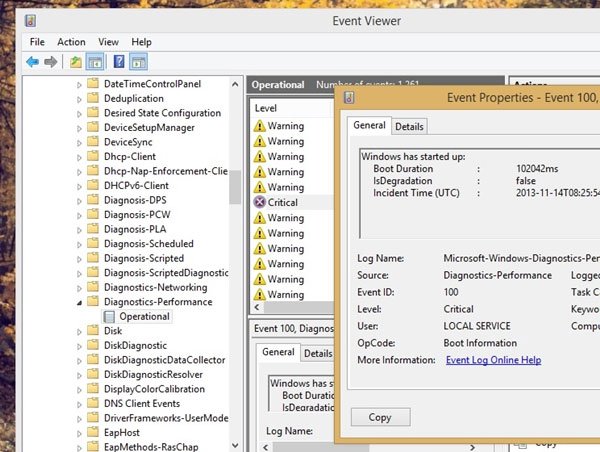
Task: Select General tab in lower preview pane
Action: point(278,352)
